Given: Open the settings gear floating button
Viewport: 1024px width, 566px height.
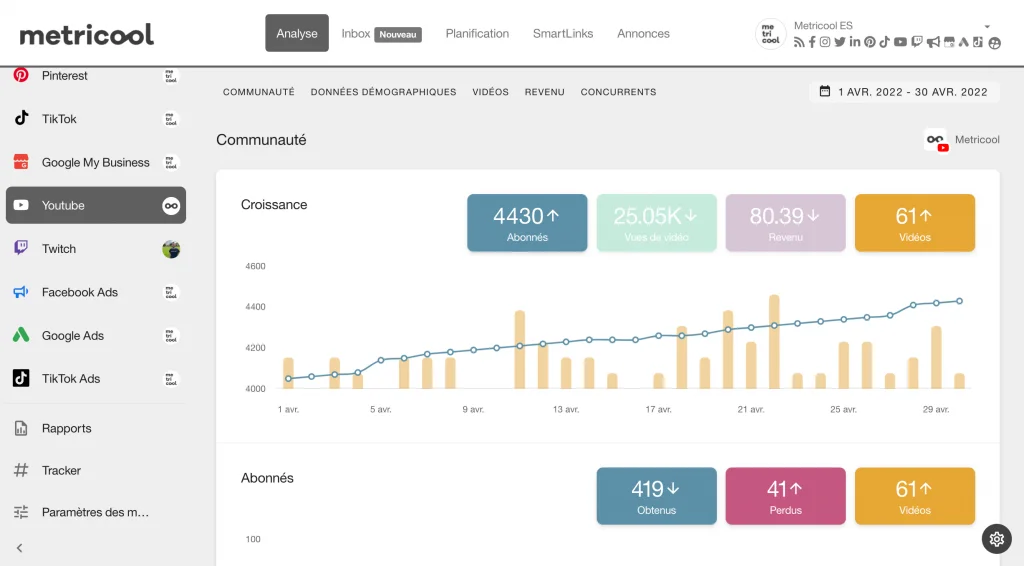Looking at the screenshot, I should (997, 539).
